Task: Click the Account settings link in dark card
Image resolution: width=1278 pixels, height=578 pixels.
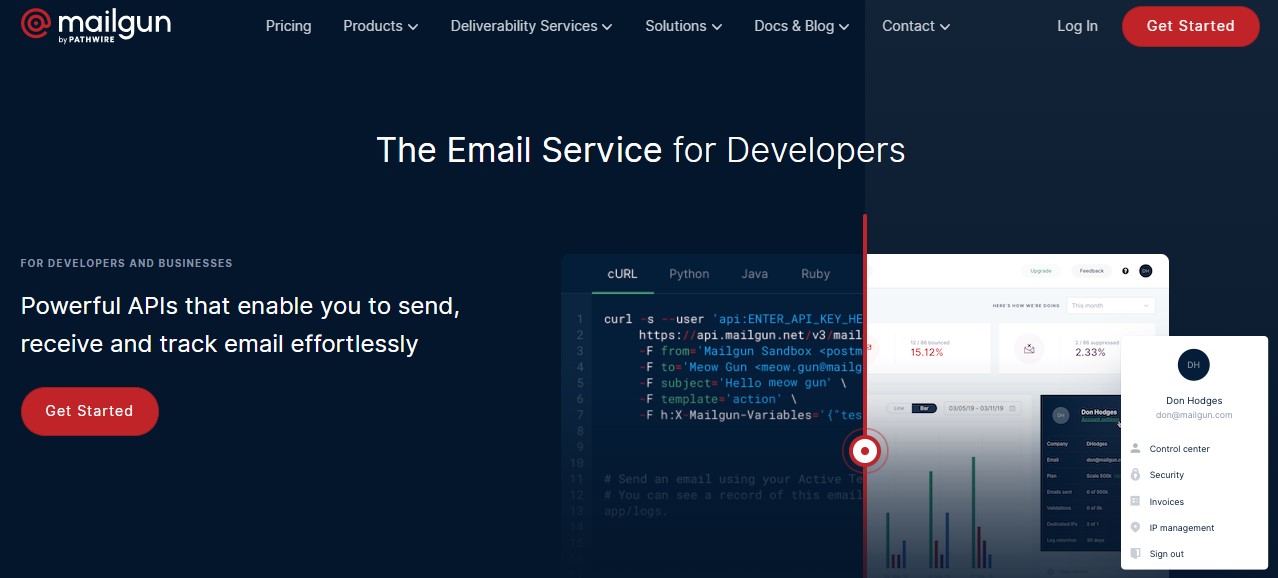Action: tap(1101, 420)
